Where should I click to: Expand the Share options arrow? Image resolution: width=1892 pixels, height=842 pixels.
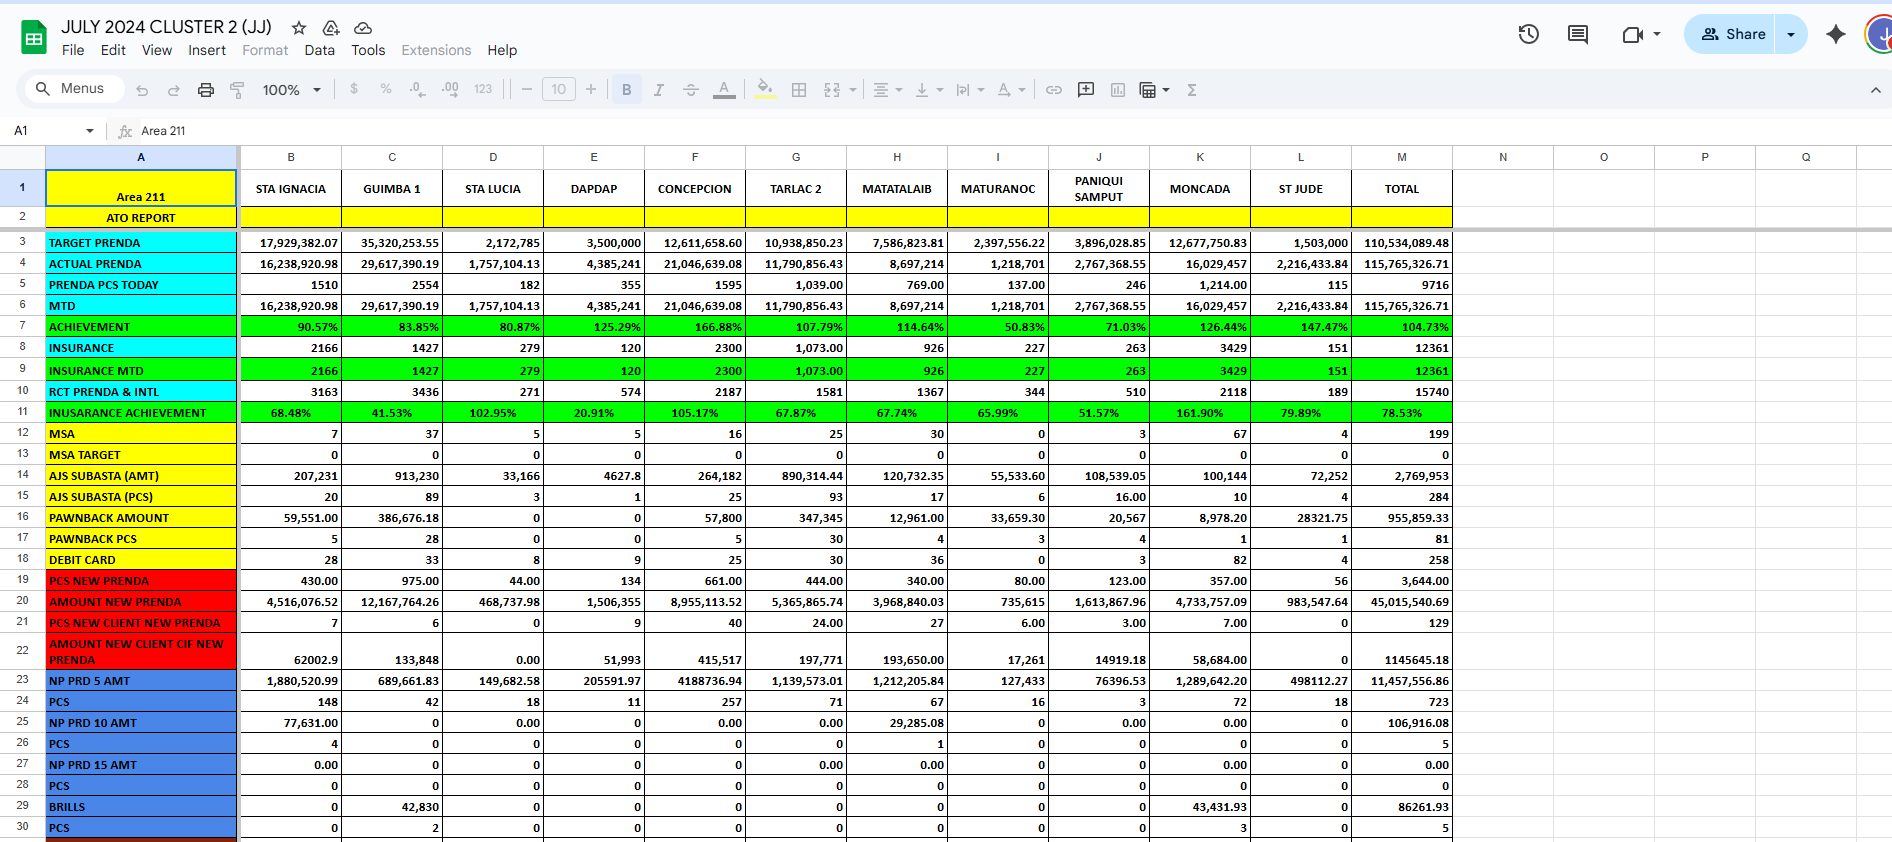pos(1791,34)
